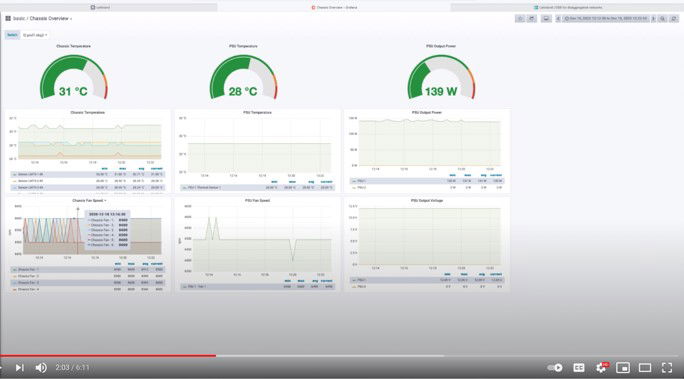This screenshot has height=379, width=684.
Task: Open the PSU Temperature graph panel title
Action: pyautogui.click(x=257, y=113)
